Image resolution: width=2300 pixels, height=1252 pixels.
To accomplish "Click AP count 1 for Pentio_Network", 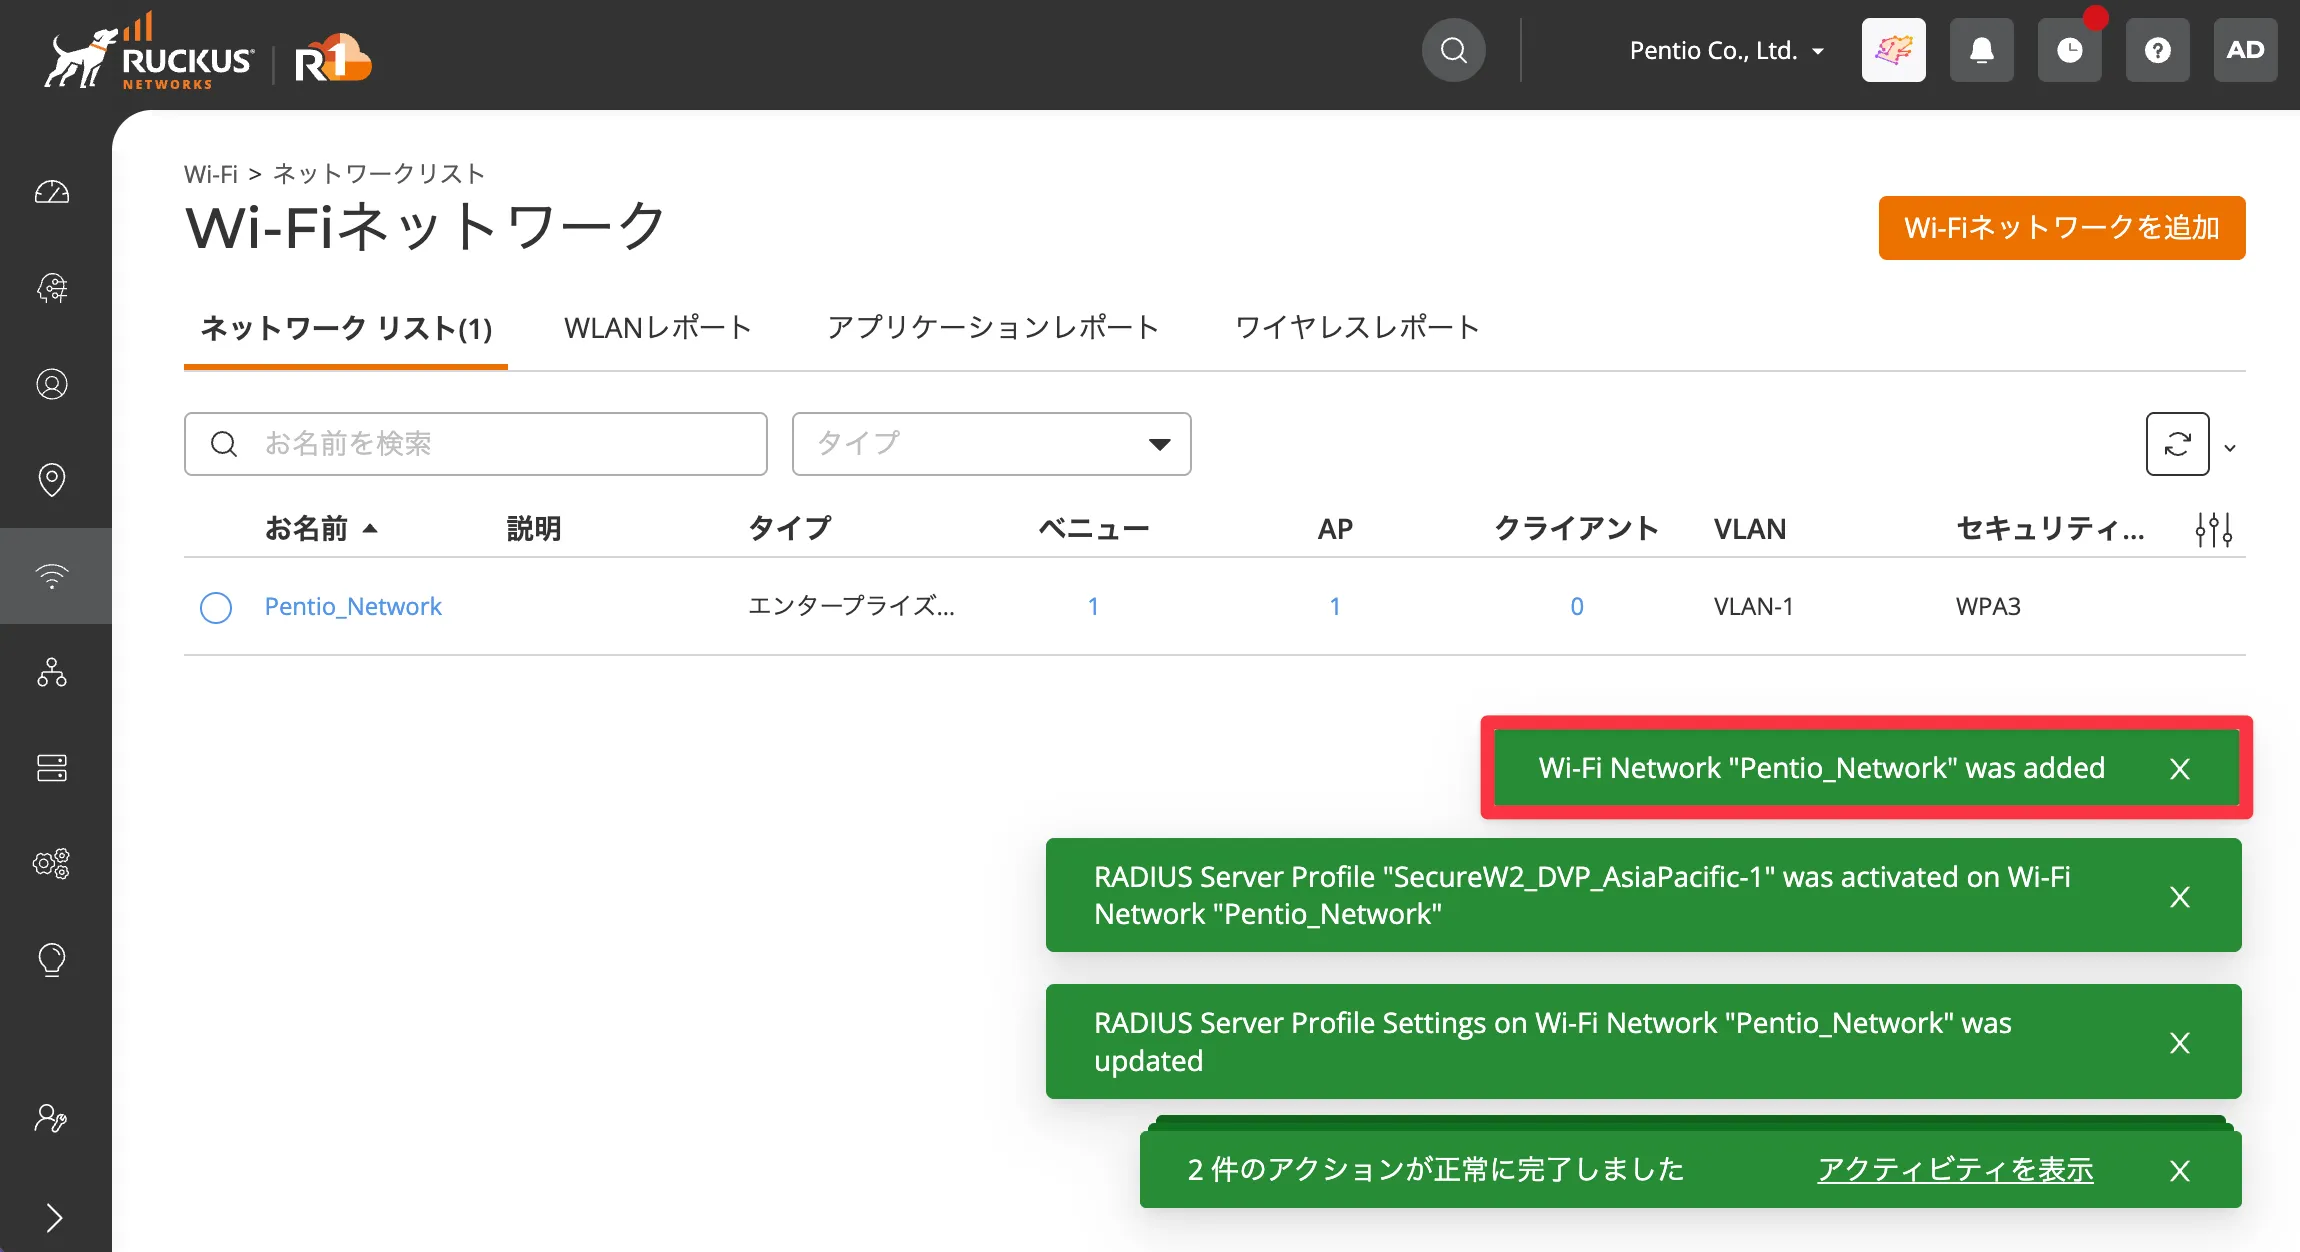I will pos(1334,606).
